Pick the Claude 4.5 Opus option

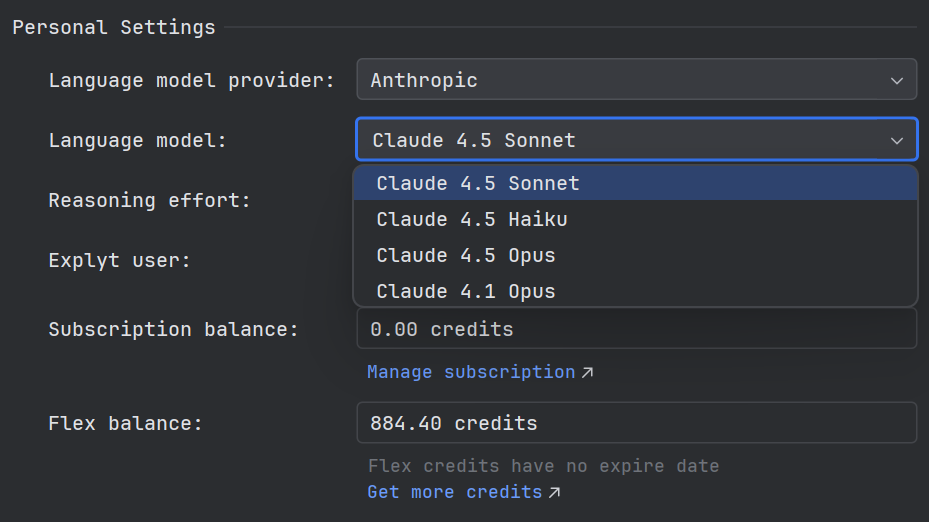[466, 256]
